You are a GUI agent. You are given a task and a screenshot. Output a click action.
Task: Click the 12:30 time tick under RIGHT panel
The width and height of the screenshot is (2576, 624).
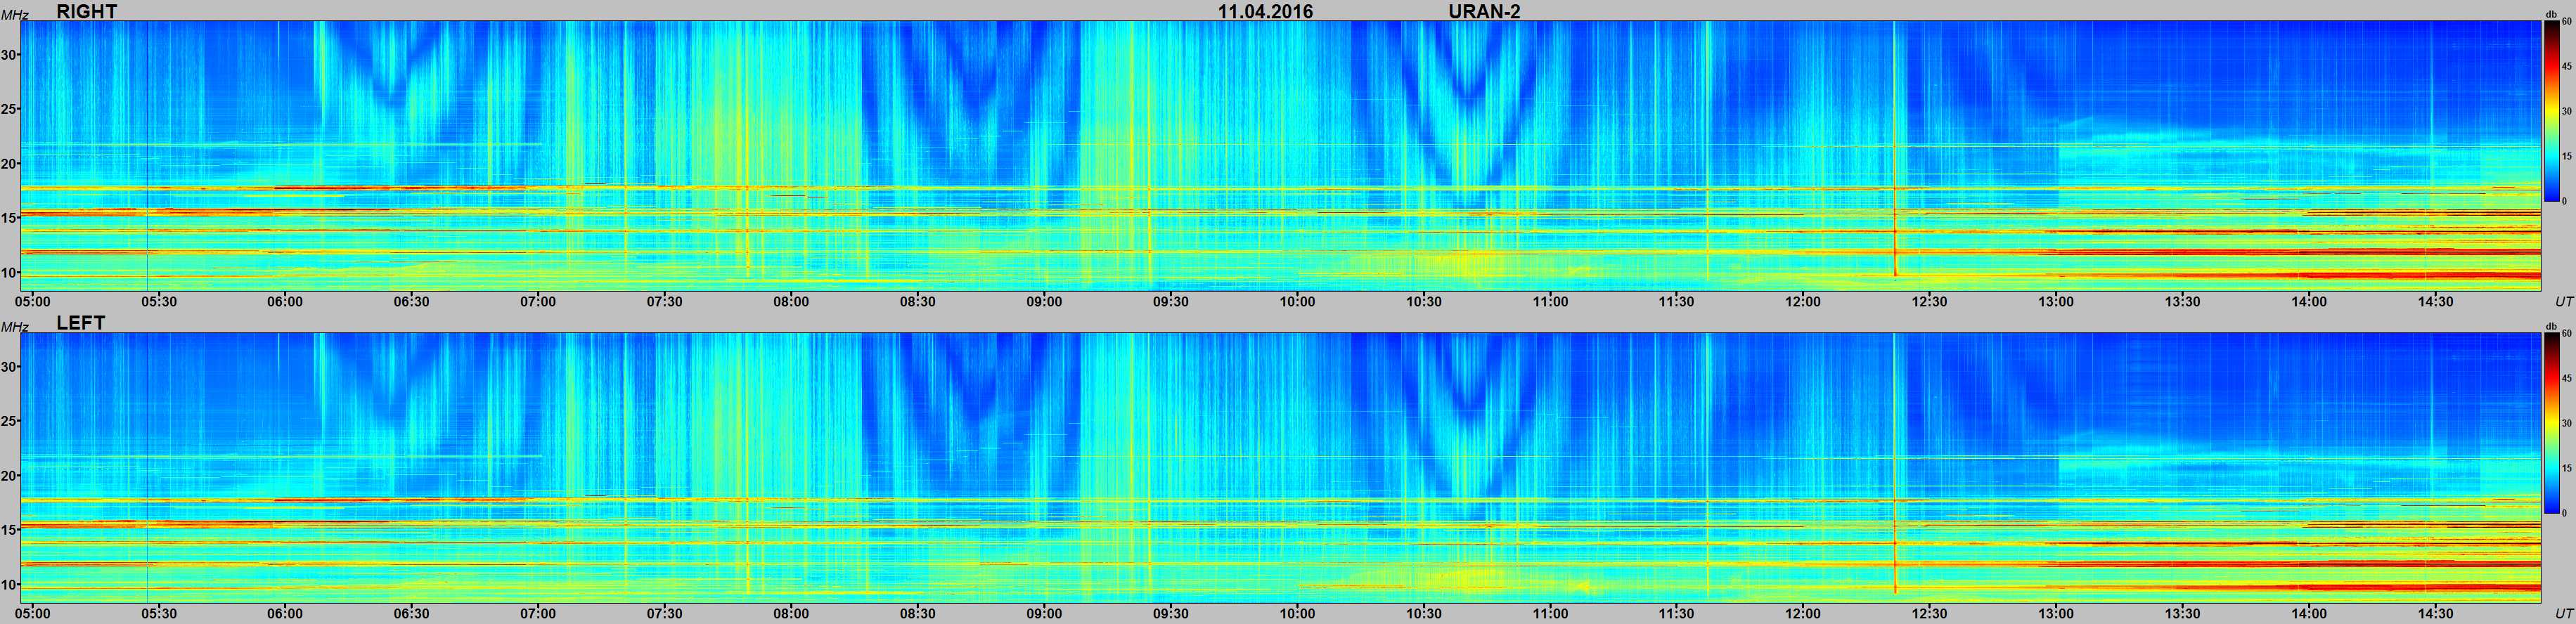[1930, 301]
